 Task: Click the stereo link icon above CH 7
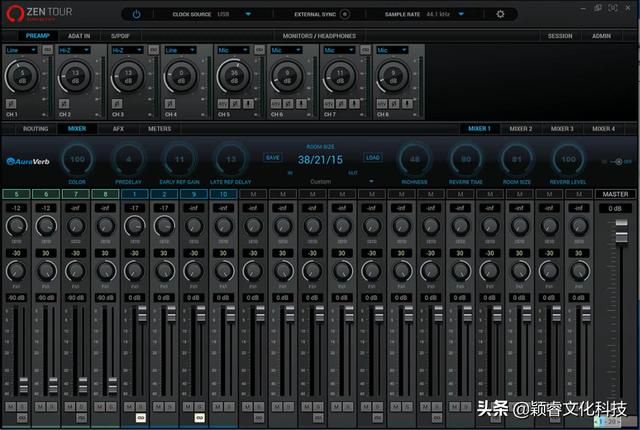click(x=365, y=50)
